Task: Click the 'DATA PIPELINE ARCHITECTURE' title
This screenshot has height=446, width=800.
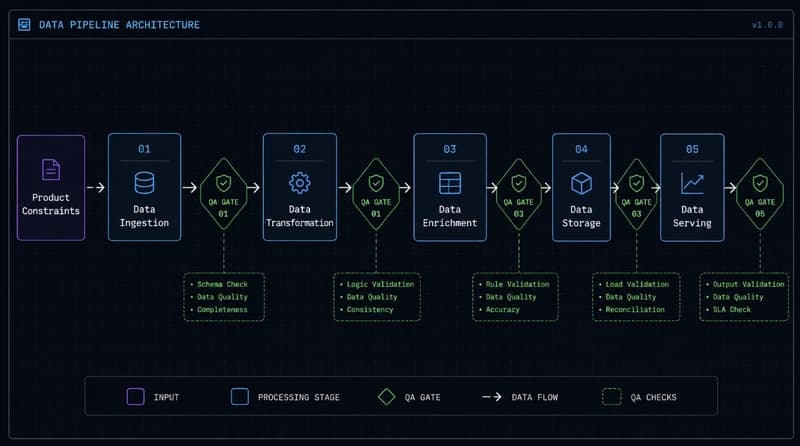Action: coord(119,24)
